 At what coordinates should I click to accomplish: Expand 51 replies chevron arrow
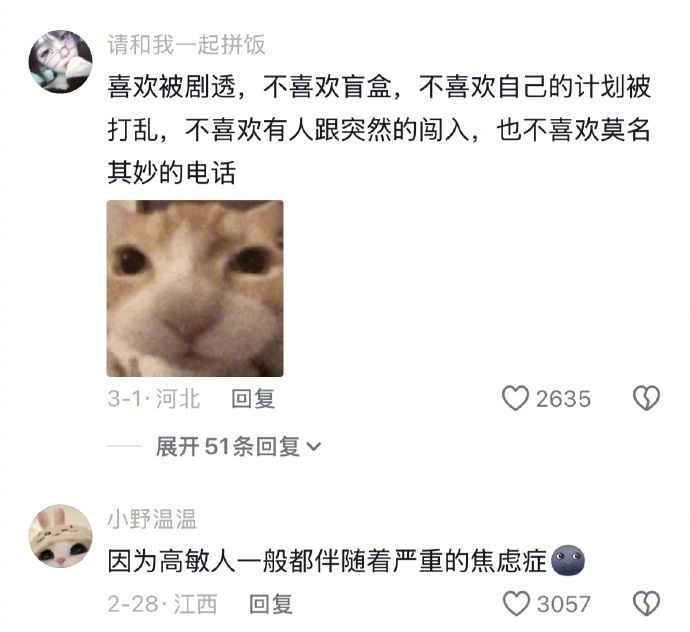pos(314,447)
